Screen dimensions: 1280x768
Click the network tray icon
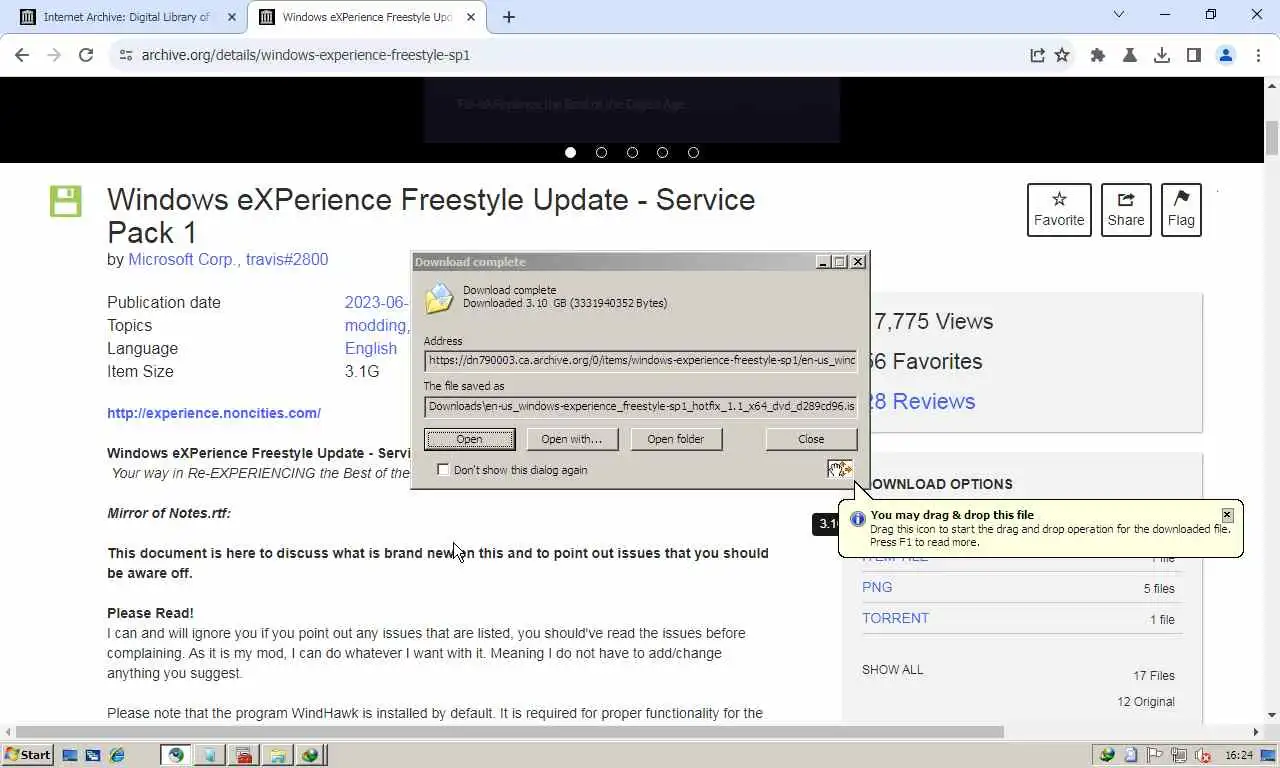(x=1179, y=755)
